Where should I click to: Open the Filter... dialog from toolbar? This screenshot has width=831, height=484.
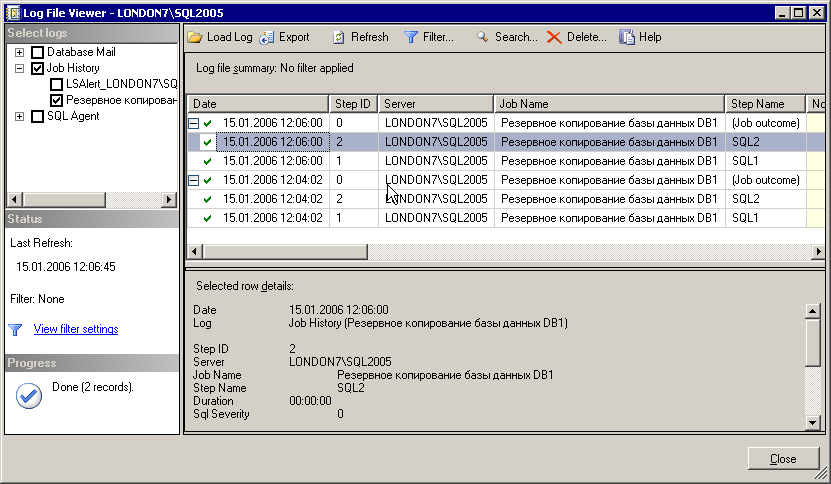click(x=438, y=37)
